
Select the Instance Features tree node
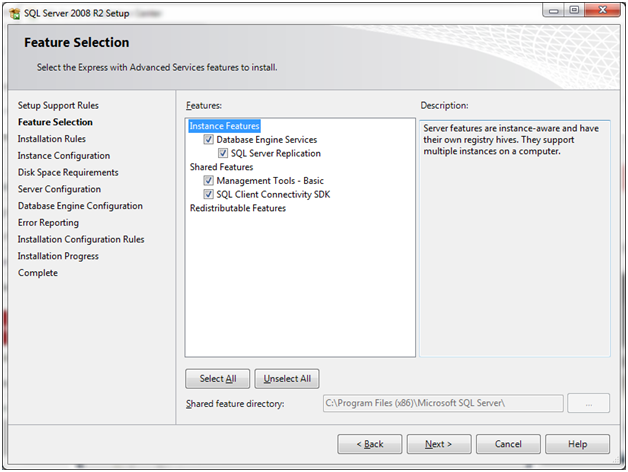[224, 127]
